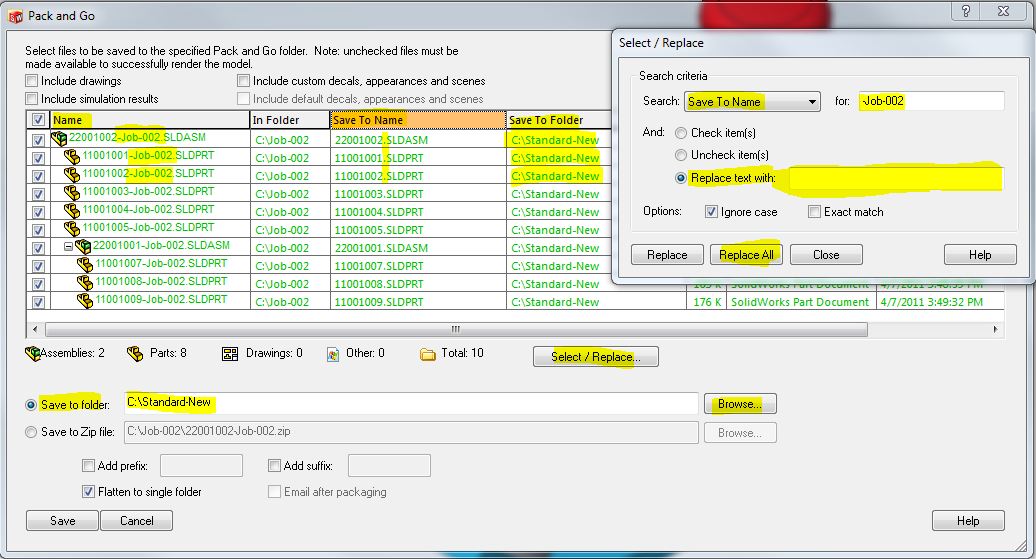Uncheck the row for 11001003-Job-002.SLDPRT
Image resolution: width=1036 pixels, height=559 pixels.
click(x=38, y=194)
